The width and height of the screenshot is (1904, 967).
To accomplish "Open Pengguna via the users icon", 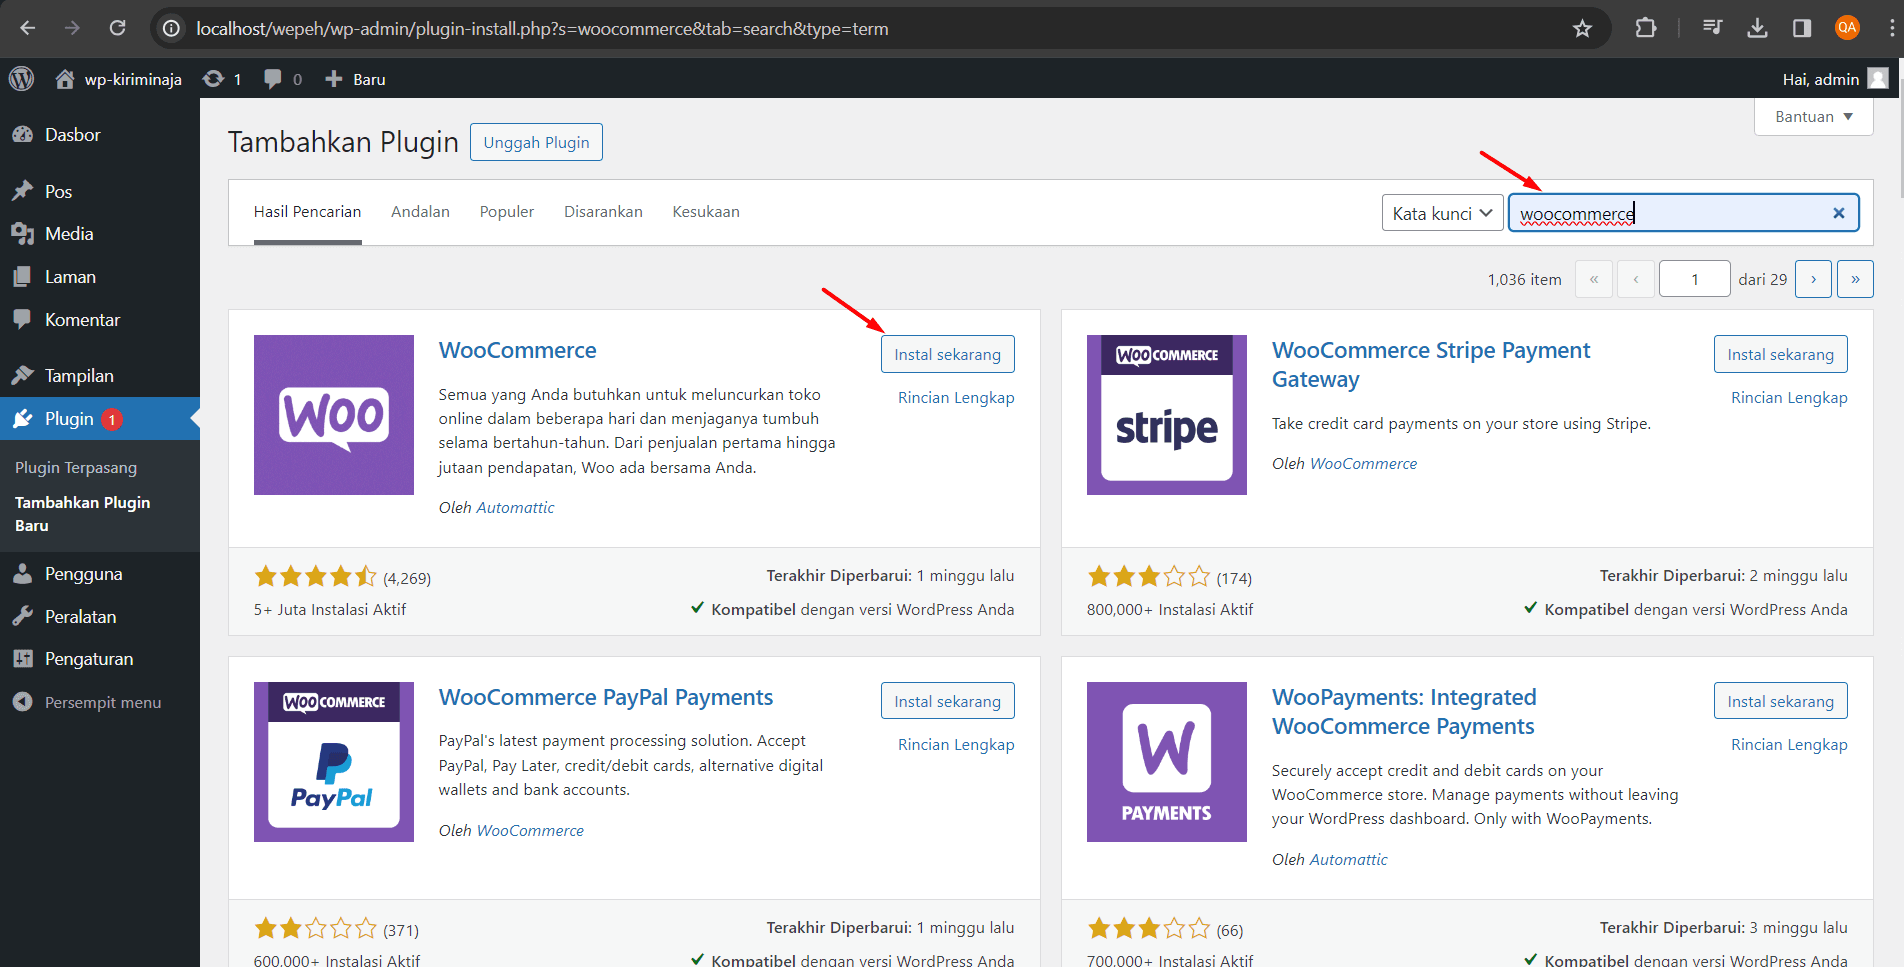I will (x=24, y=573).
